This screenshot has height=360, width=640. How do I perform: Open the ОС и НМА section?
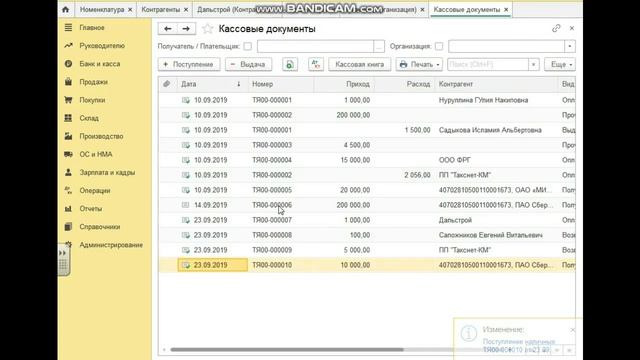(x=96, y=154)
